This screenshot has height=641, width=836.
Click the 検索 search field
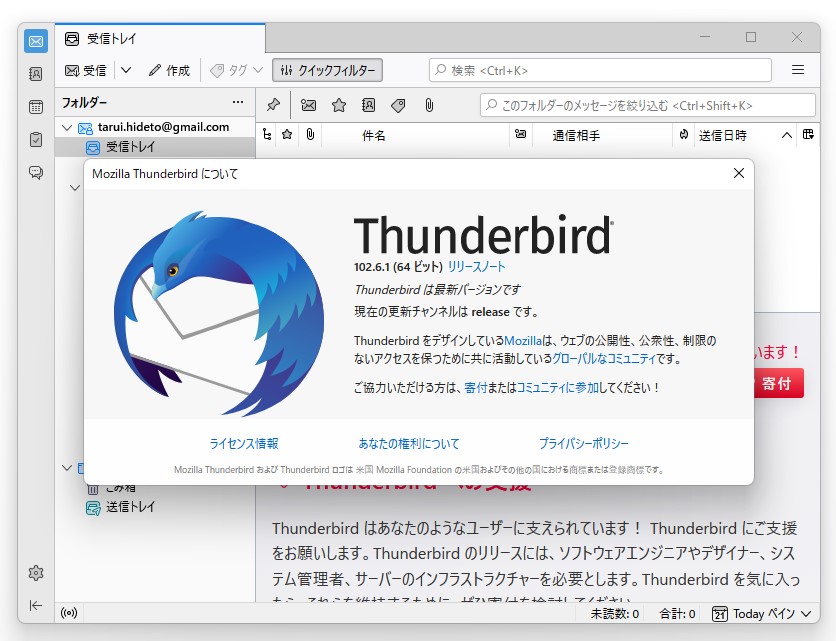pyautogui.click(x=600, y=70)
